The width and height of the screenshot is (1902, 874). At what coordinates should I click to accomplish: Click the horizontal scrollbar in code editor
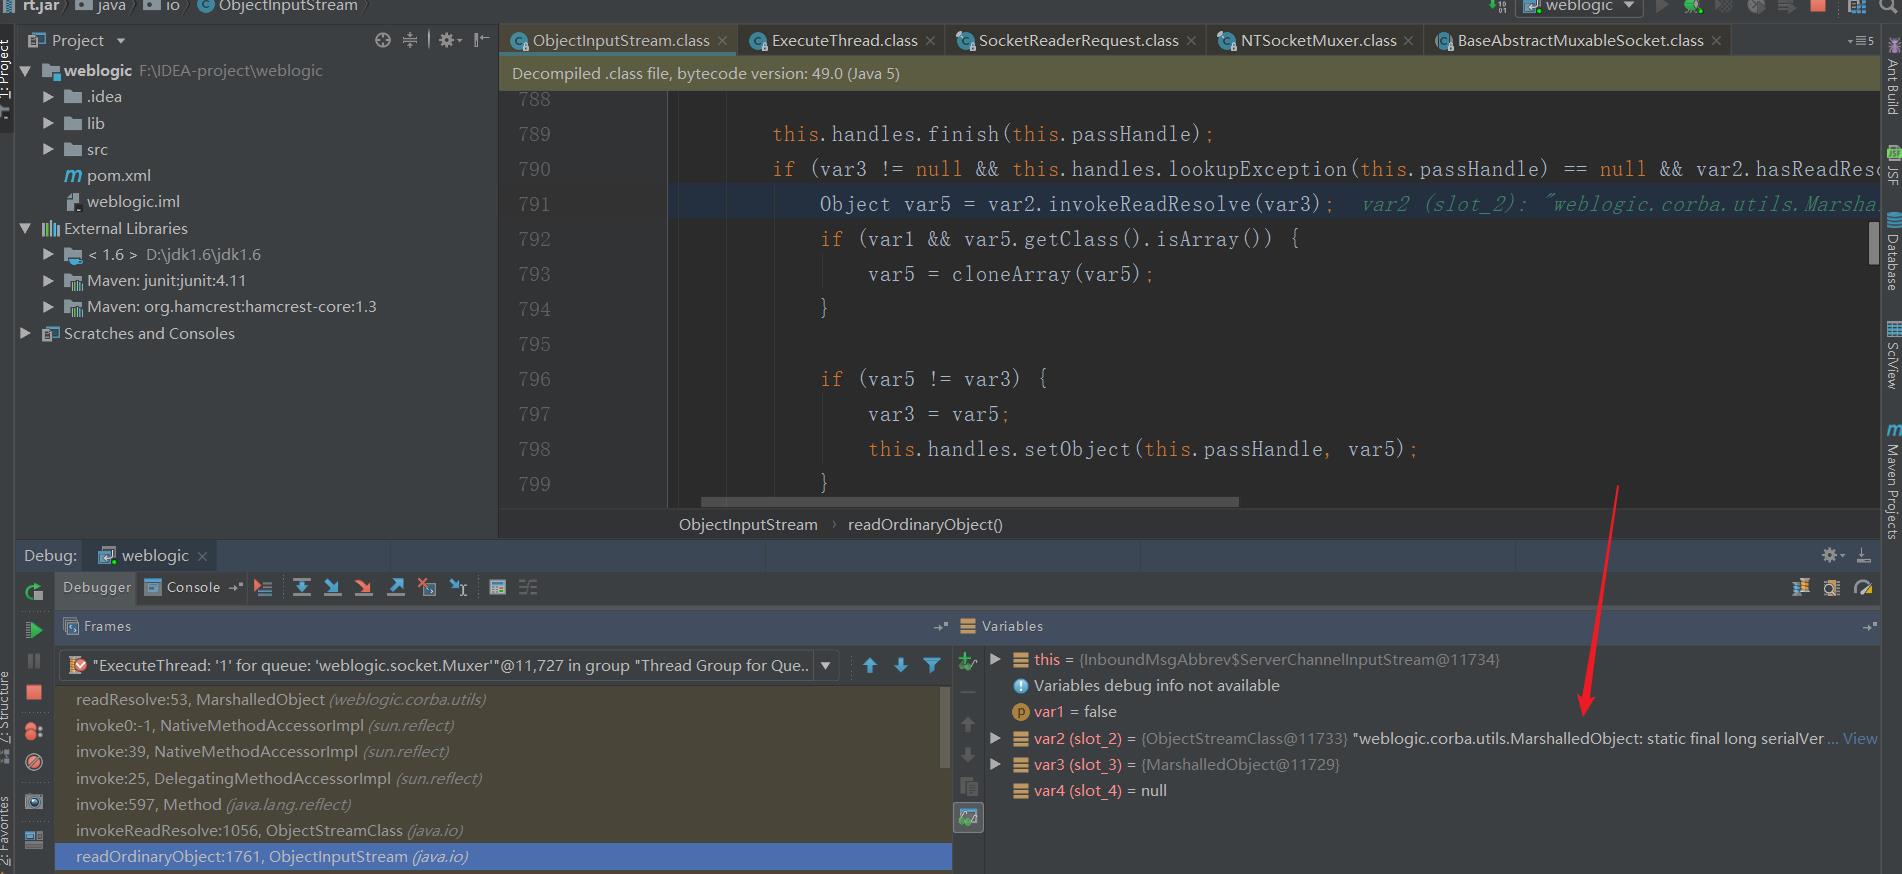[x=970, y=501]
